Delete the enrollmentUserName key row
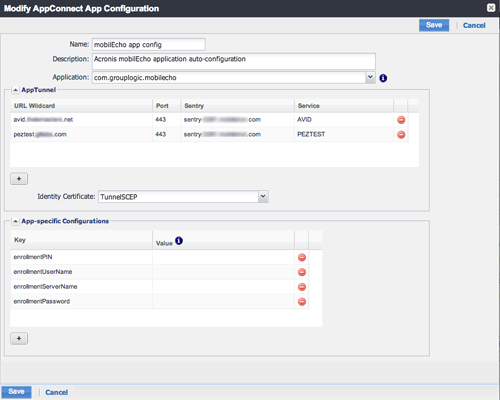 pos(302,272)
